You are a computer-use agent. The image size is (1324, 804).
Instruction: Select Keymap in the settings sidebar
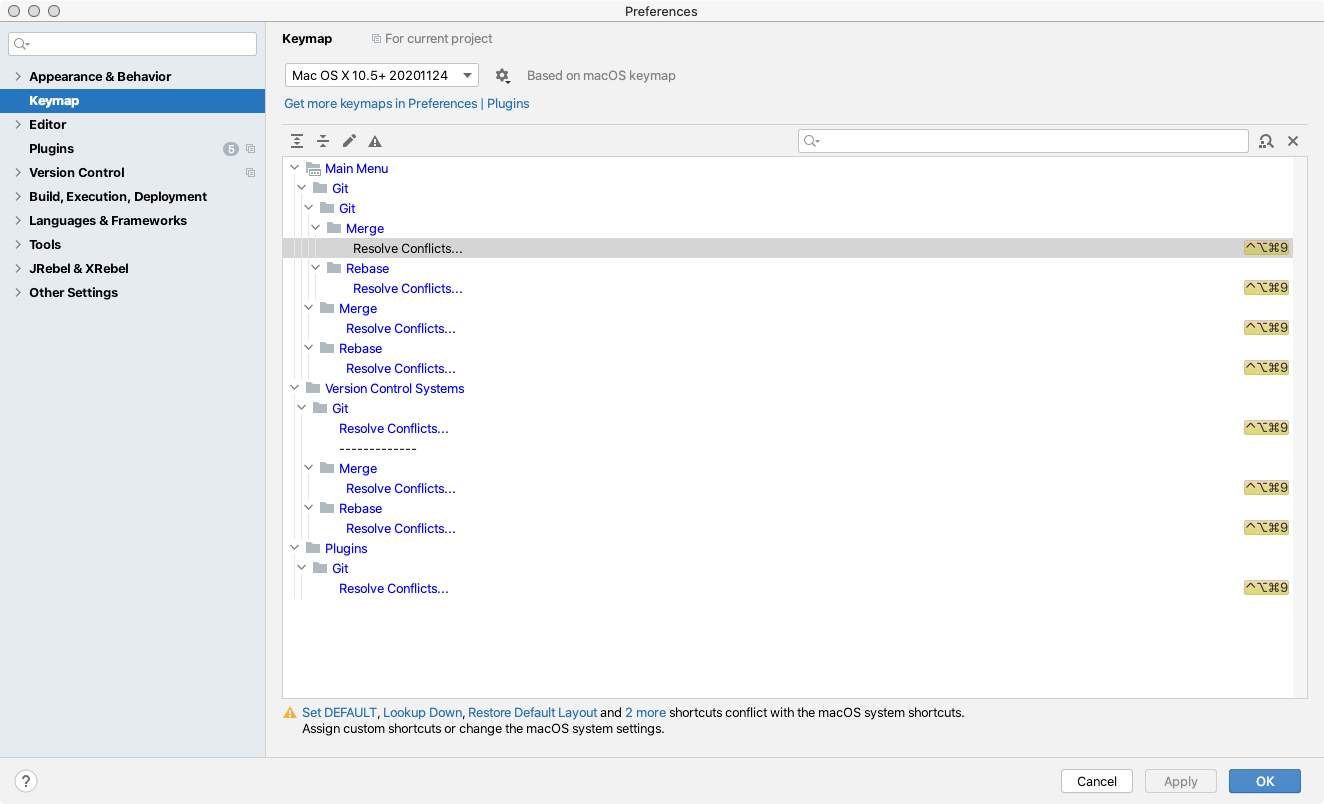pyautogui.click(x=132, y=101)
